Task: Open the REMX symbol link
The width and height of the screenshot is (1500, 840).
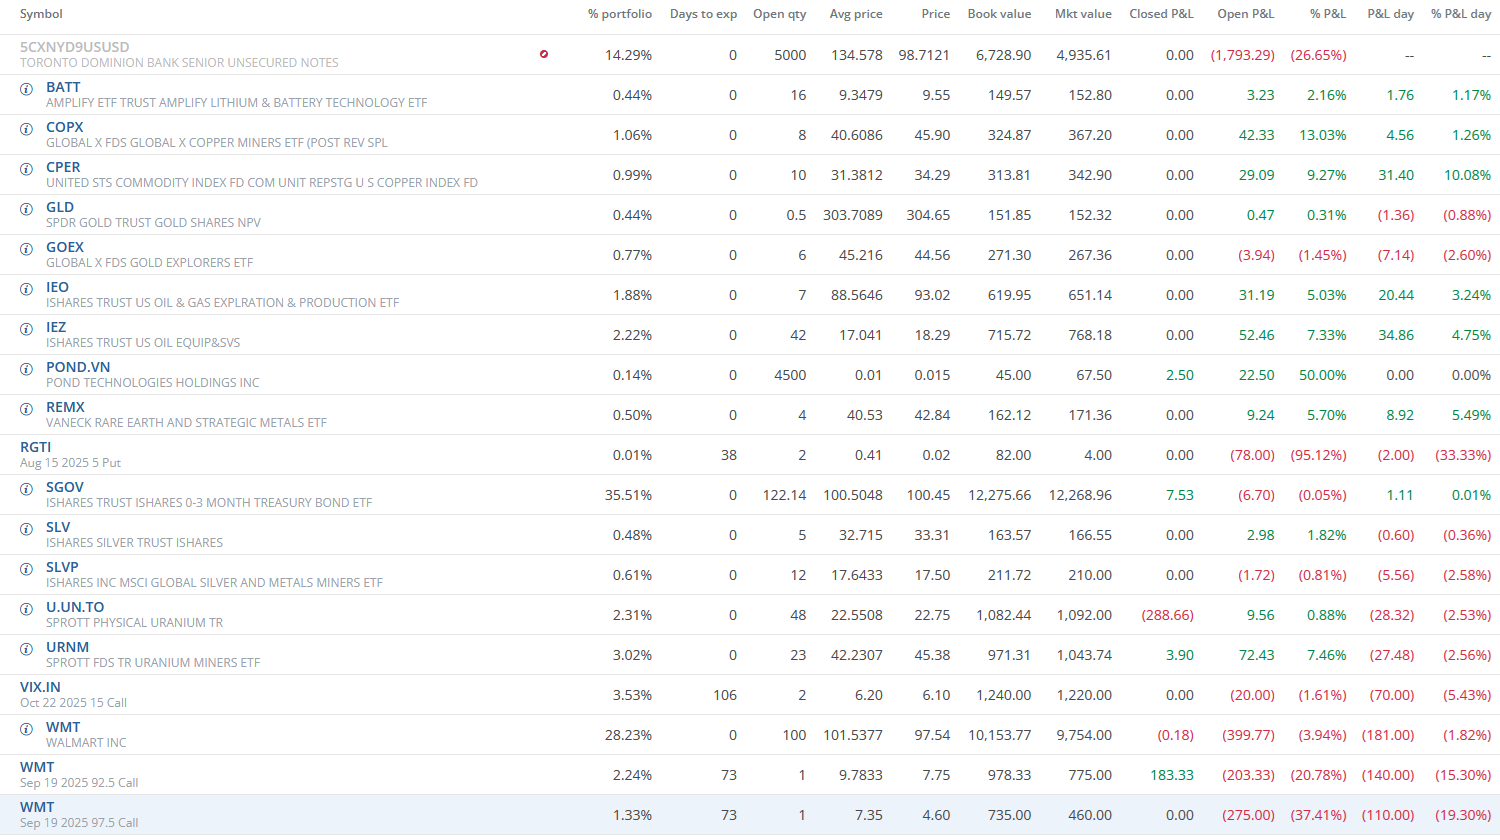Action: (x=65, y=407)
